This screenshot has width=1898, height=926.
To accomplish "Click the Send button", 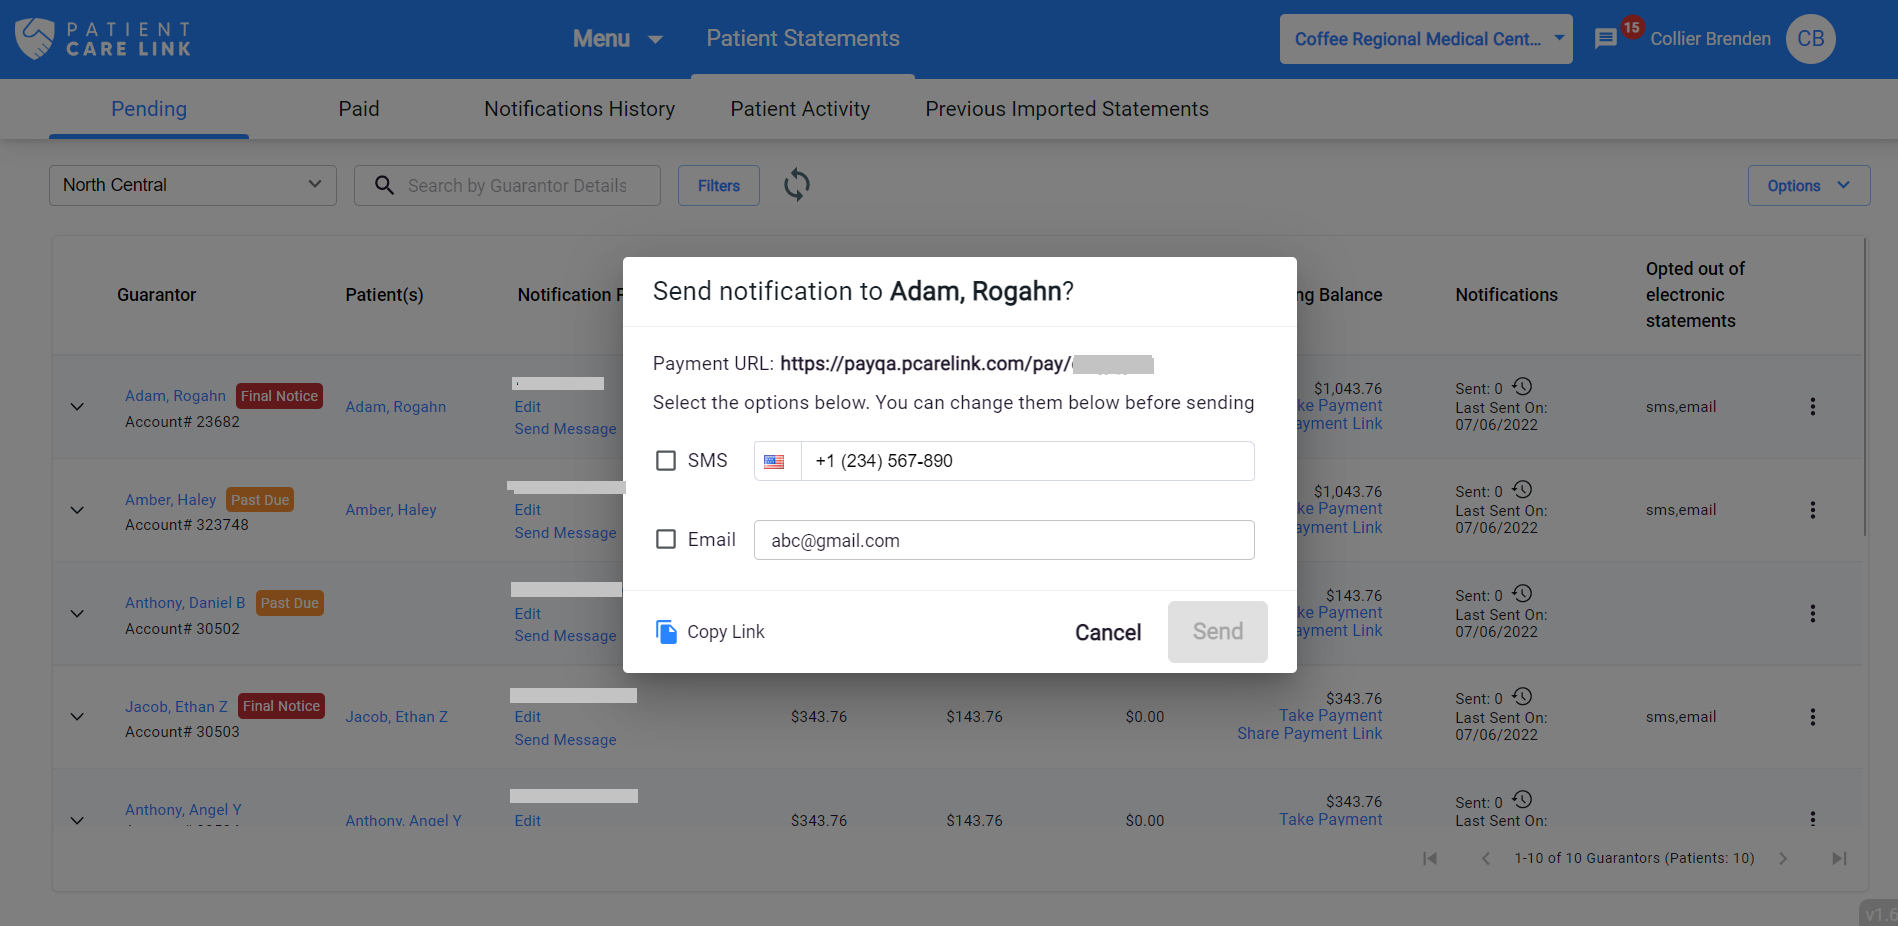I will point(1218,632).
